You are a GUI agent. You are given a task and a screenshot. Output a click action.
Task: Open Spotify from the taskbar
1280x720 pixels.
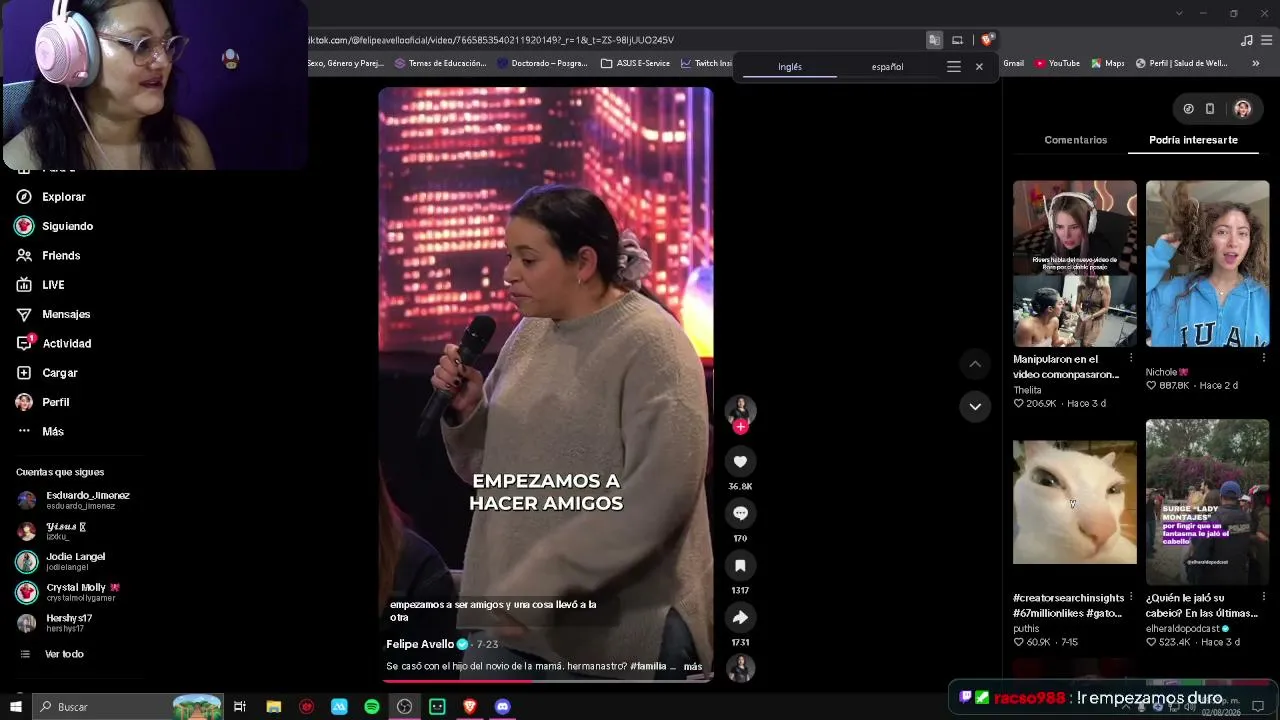[372, 707]
